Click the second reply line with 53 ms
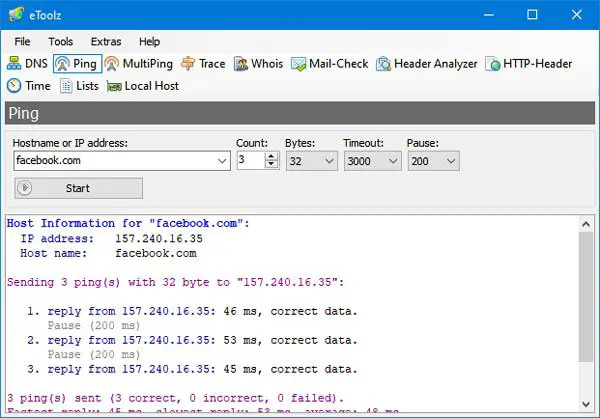This screenshot has width=600, height=418. pos(192,340)
